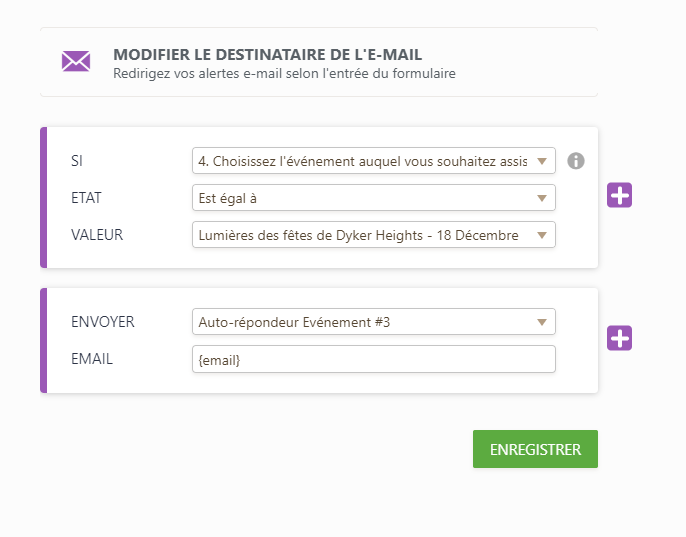This screenshot has height=537, width=686.
Task: Expand the ETAT 'Est égal à' dropdown
Action: click(x=374, y=198)
